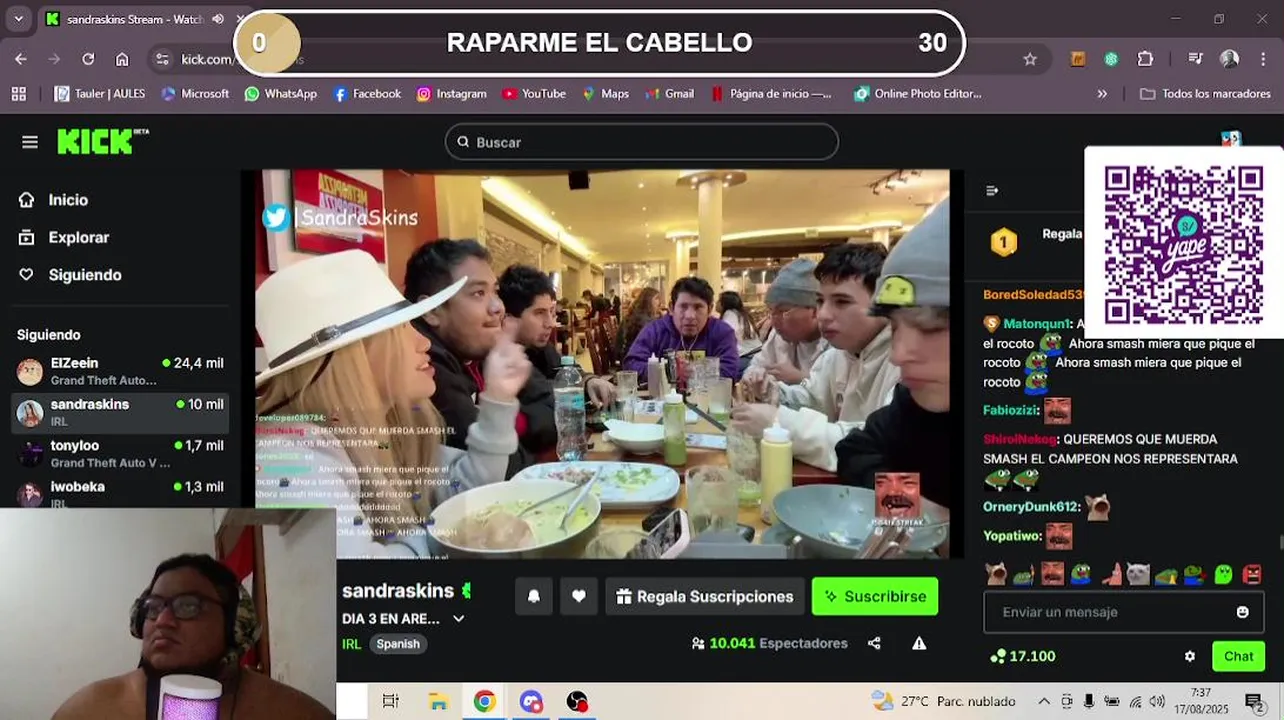Open Gmail bookmark

click(669, 94)
